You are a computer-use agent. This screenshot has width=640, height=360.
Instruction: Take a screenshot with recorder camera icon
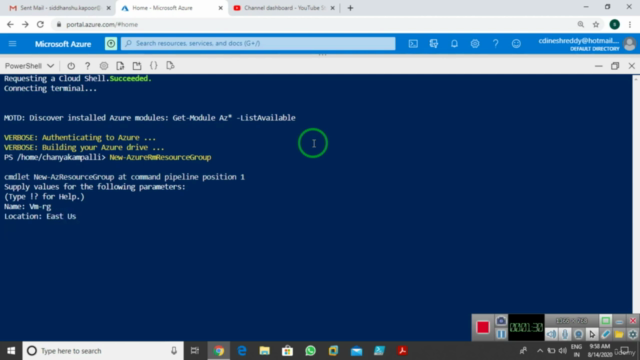tap(501, 321)
